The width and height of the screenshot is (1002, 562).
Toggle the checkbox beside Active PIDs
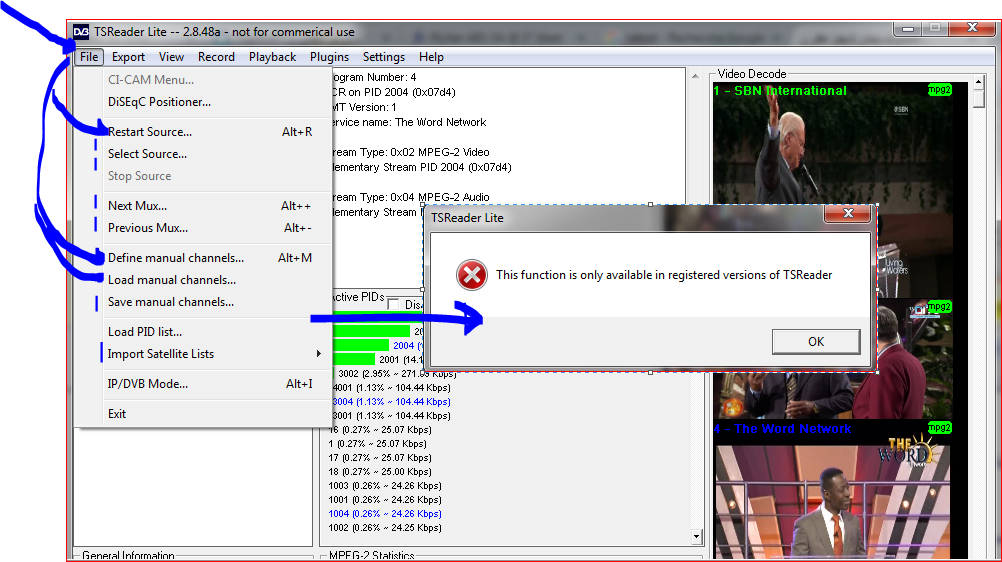point(394,305)
